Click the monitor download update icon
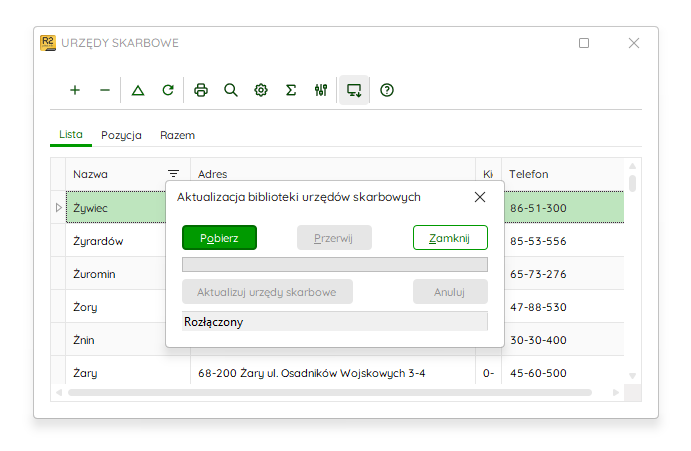Viewport: 691px width, 451px height. click(354, 90)
